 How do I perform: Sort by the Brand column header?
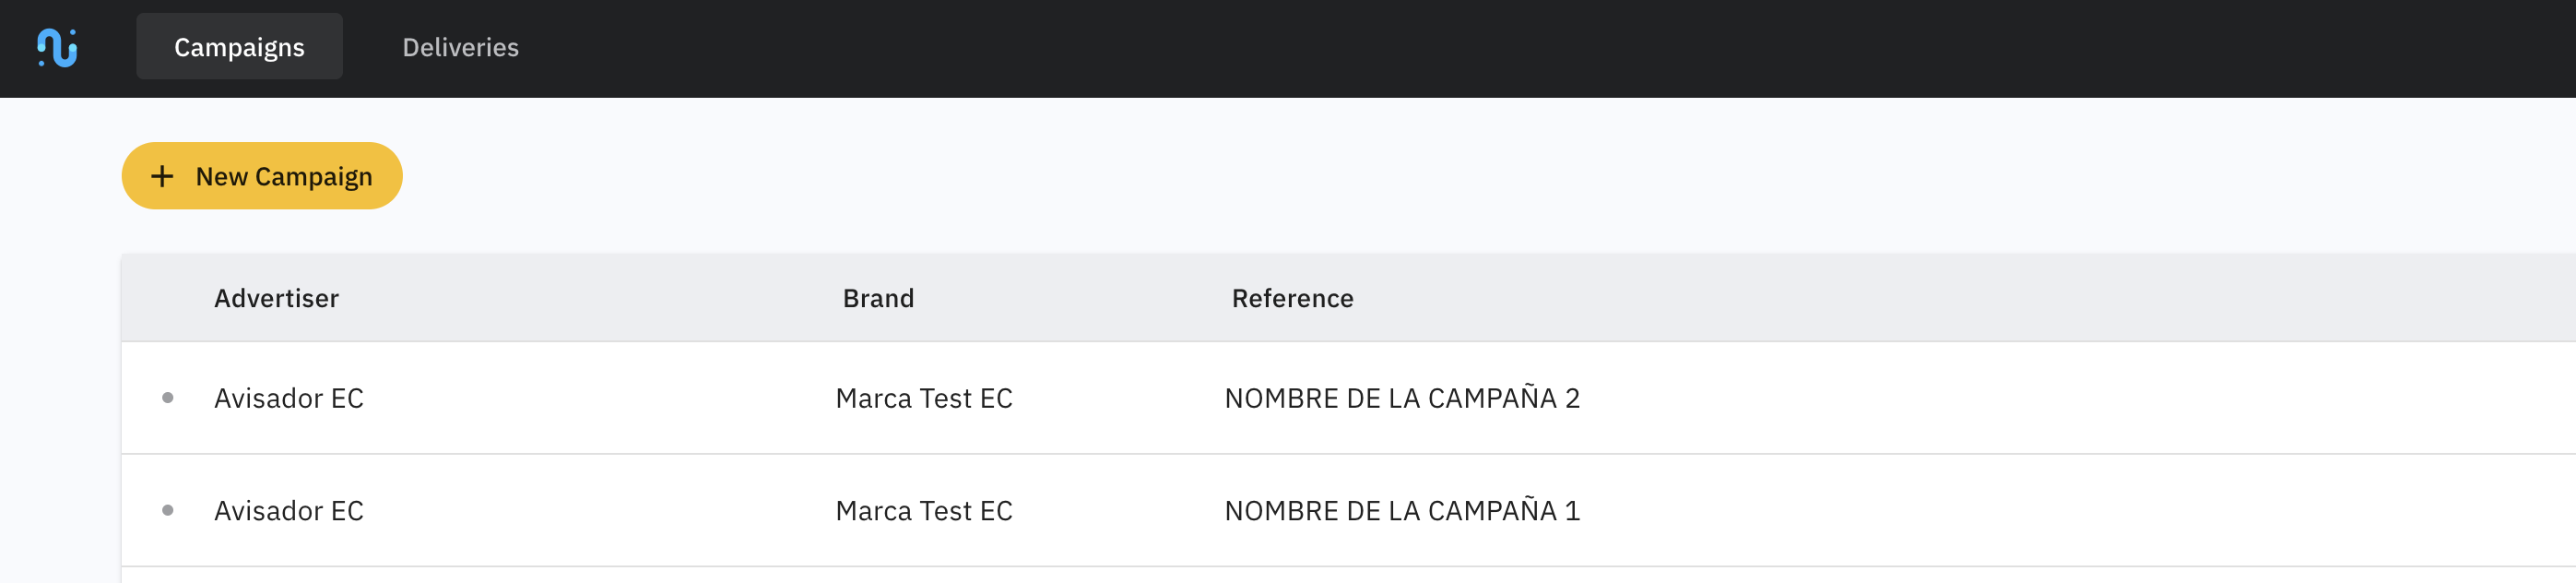click(x=878, y=299)
